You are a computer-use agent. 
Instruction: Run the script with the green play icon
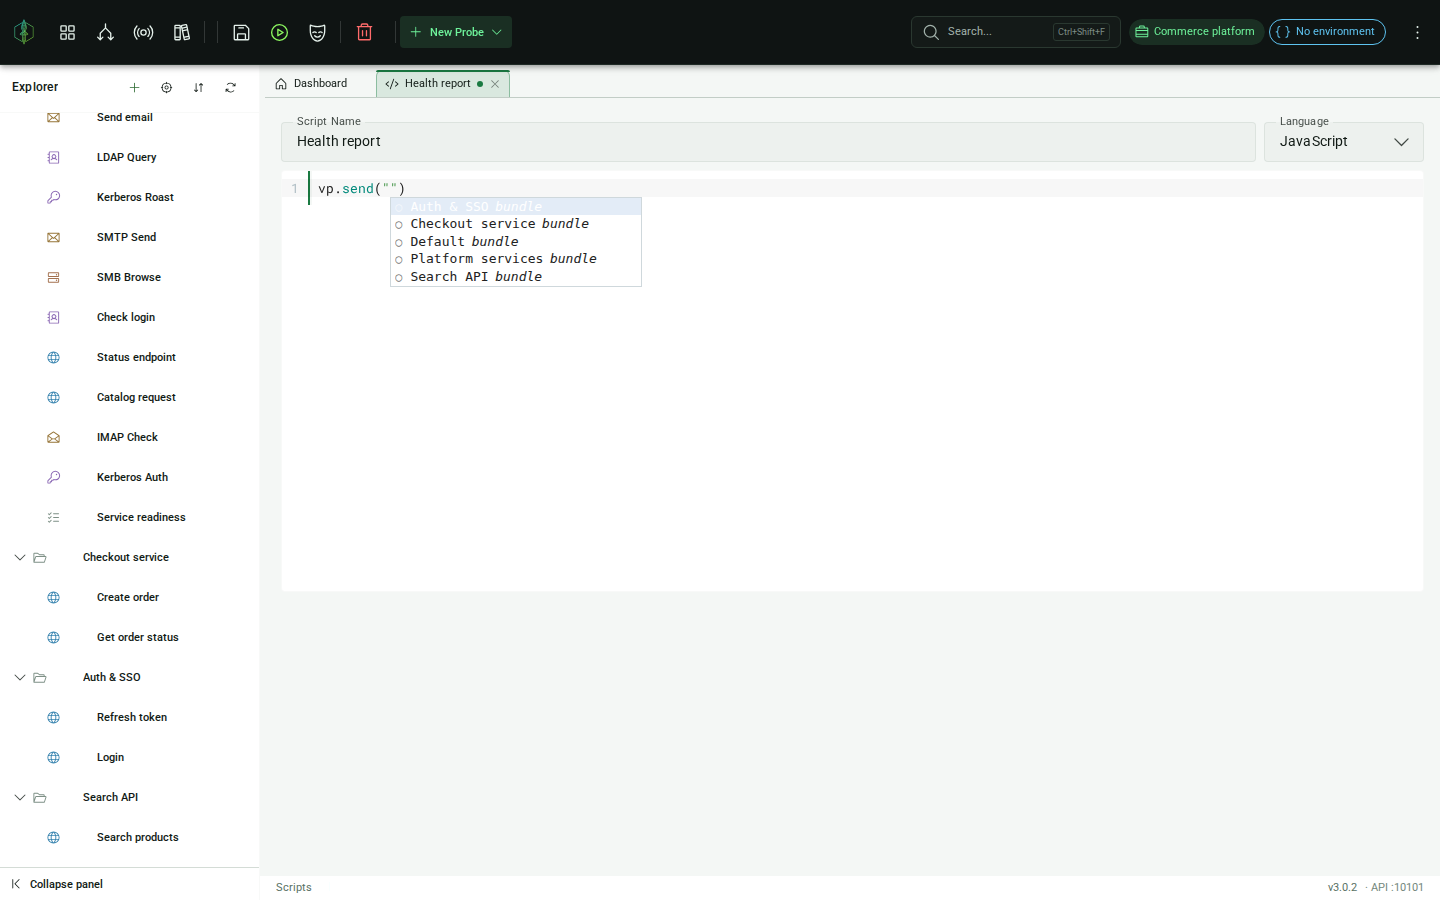[279, 32]
